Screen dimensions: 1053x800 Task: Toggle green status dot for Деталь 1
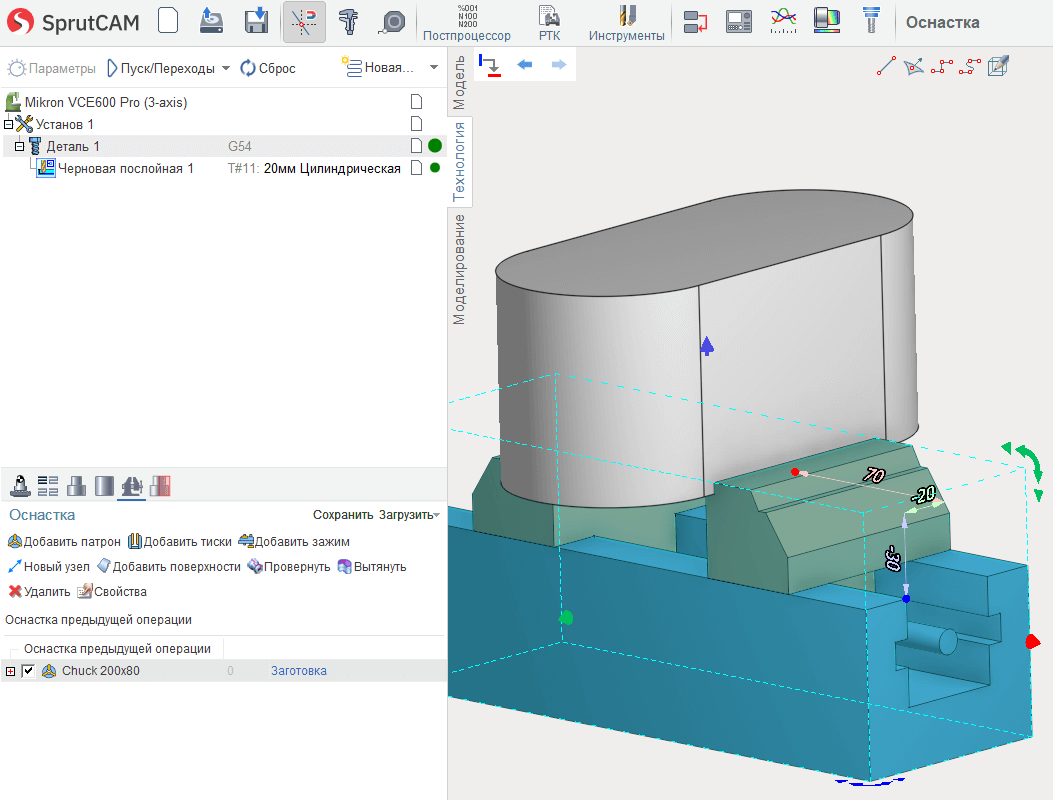point(435,146)
